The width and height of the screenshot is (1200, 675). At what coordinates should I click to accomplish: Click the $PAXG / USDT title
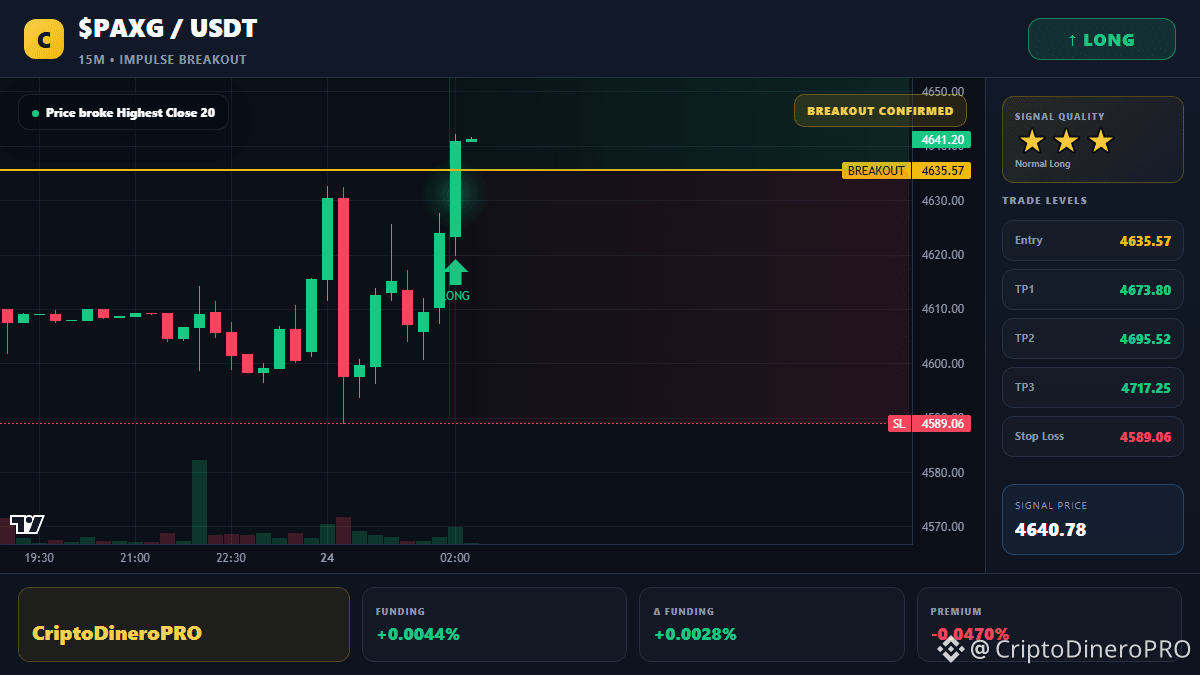tap(167, 30)
